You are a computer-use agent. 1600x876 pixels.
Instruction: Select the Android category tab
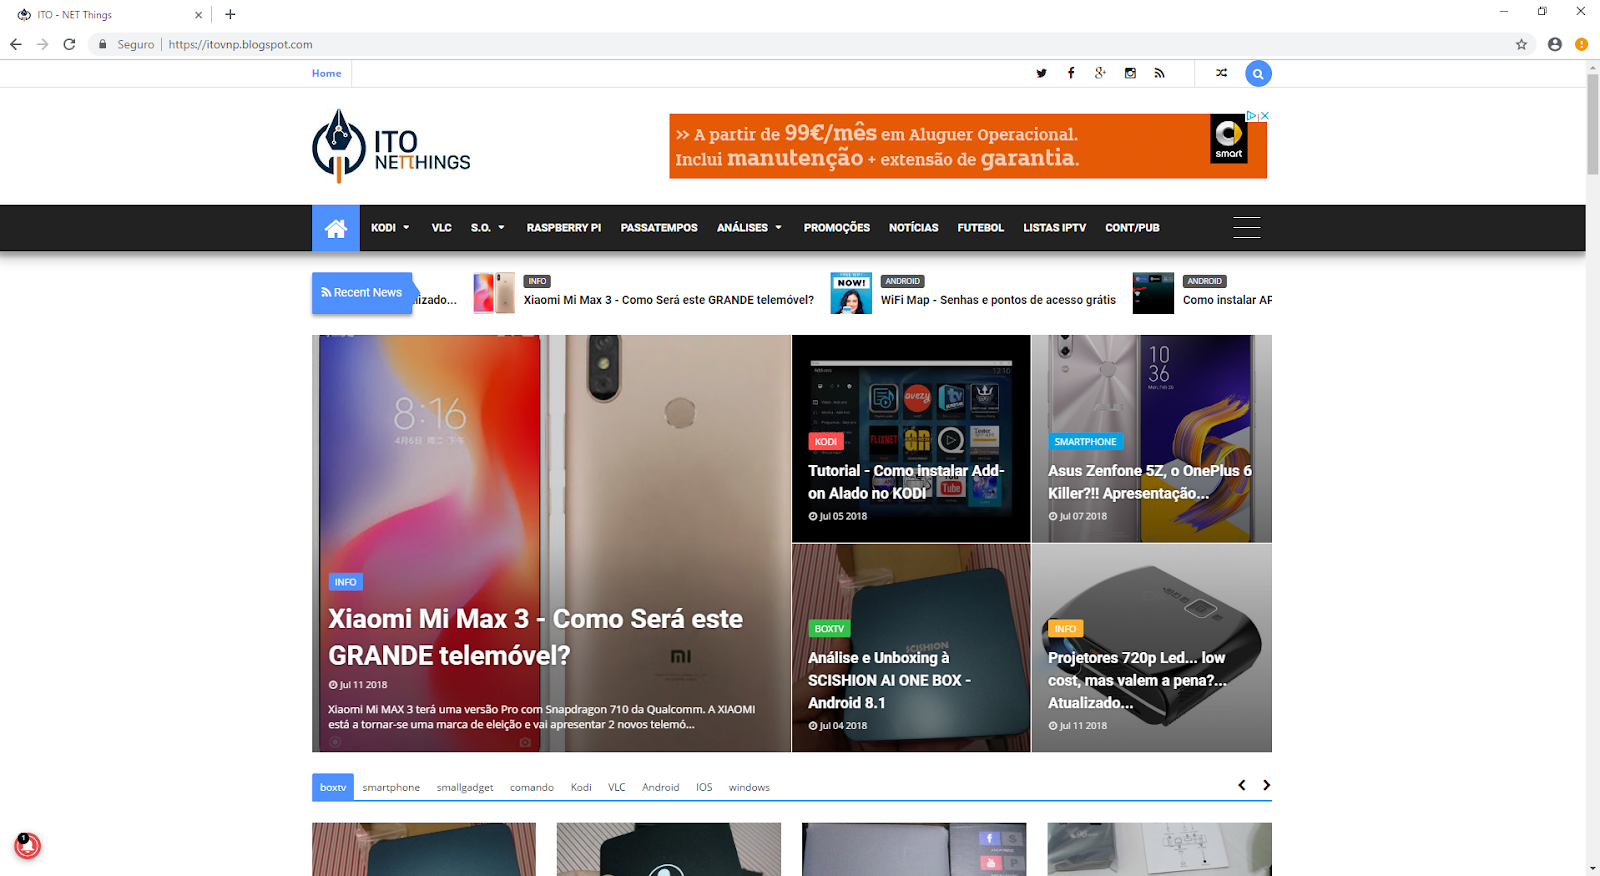pos(661,788)
